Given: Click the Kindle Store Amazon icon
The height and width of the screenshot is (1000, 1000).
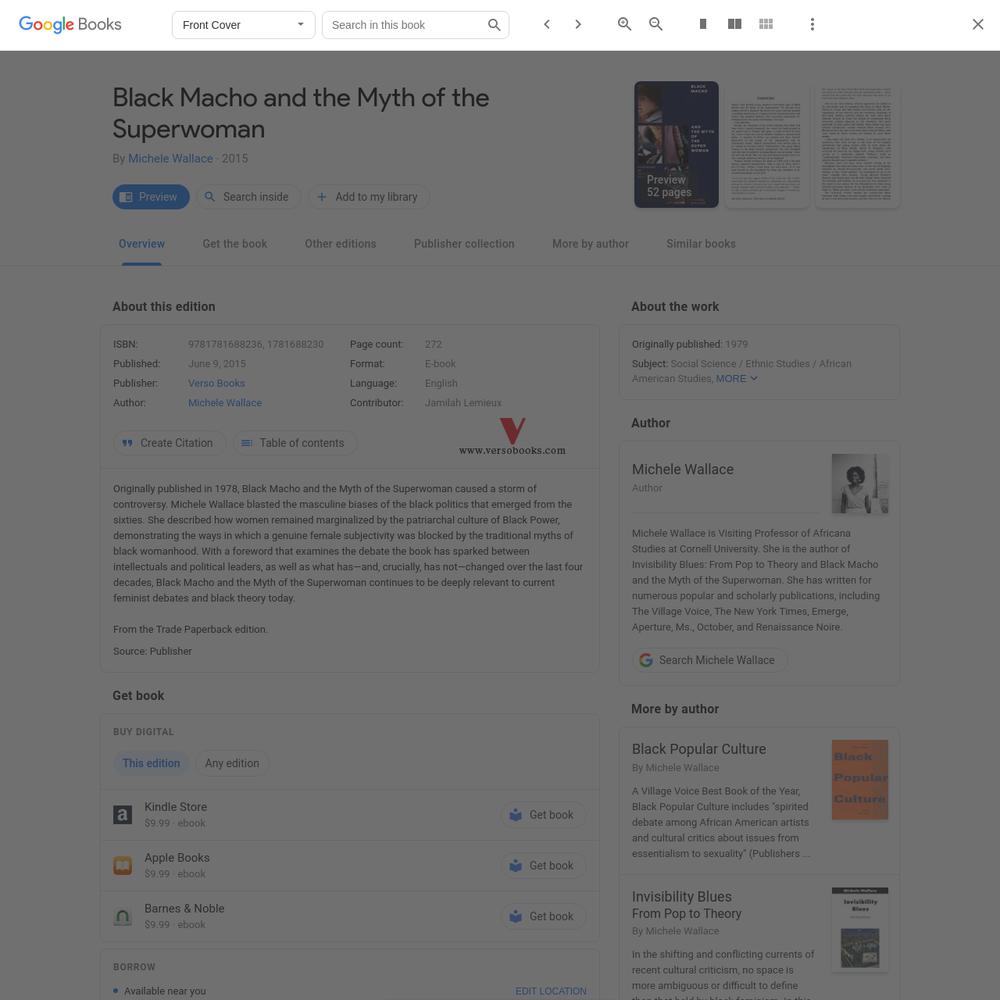Looking at the screenshot, I should (x=122, y=814).
